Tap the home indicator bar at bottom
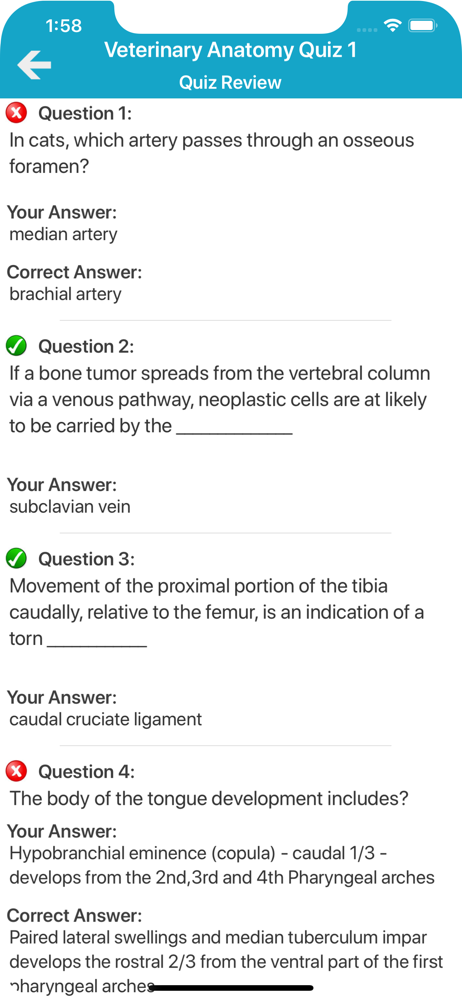This screenshot has width=462, height=1000. pyautogui.click(x=230, y=988)
